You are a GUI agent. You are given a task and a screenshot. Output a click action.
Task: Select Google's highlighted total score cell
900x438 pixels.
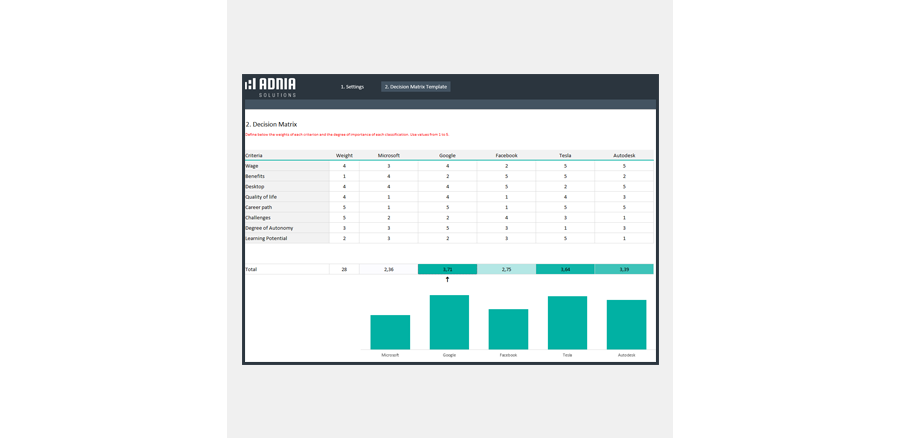(x=447, y=269)
